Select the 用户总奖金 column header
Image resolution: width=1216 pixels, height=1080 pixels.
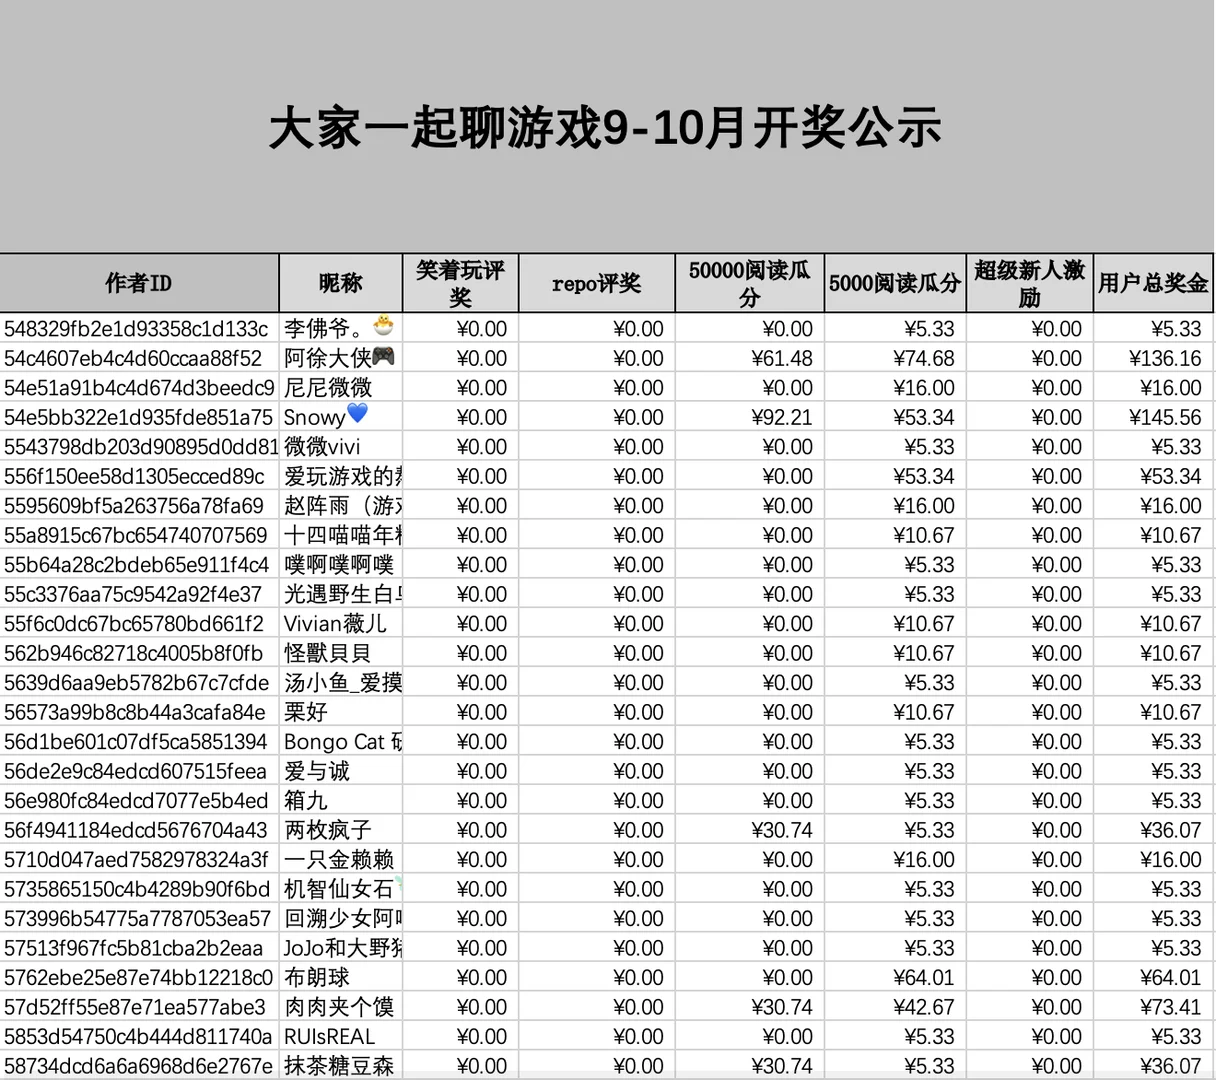tap(1154, 283)
